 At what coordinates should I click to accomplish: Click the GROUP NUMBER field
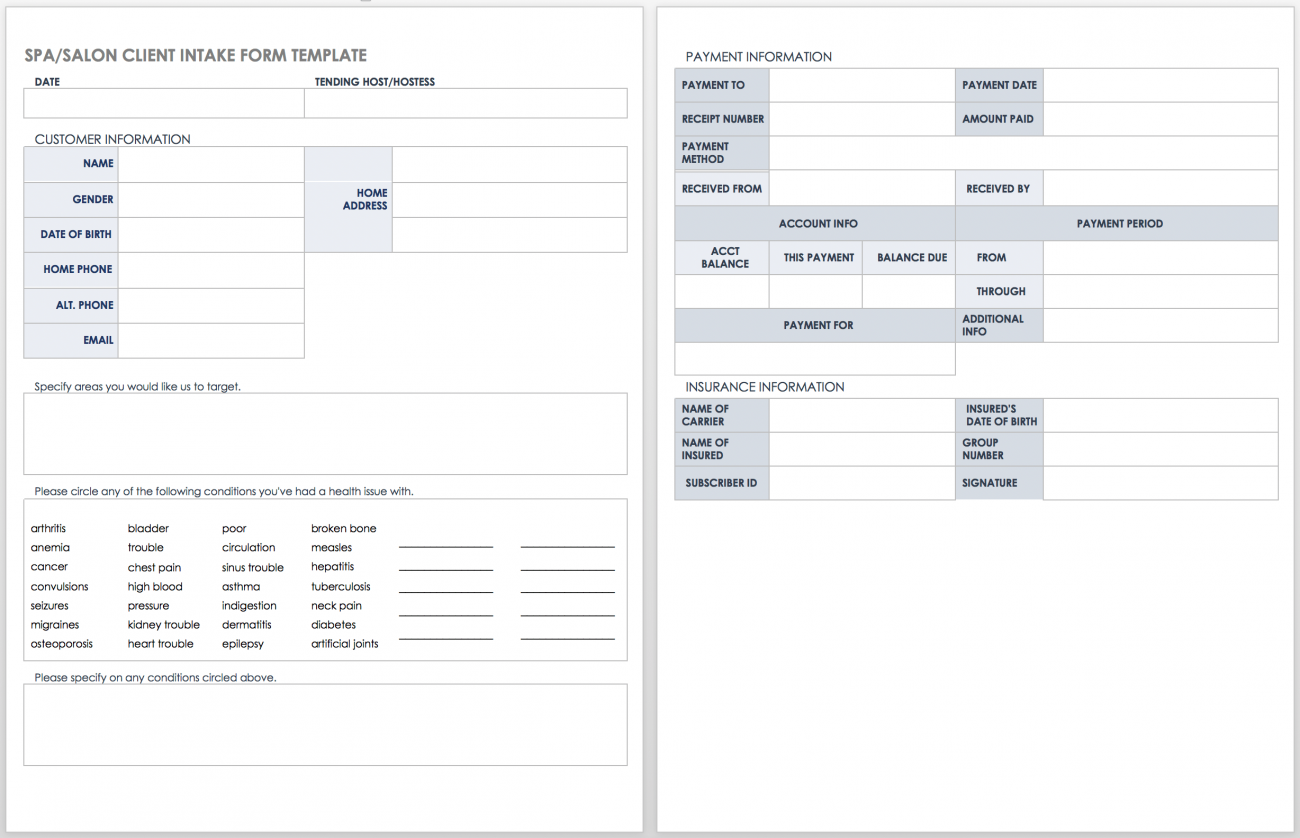point(1160,449)
